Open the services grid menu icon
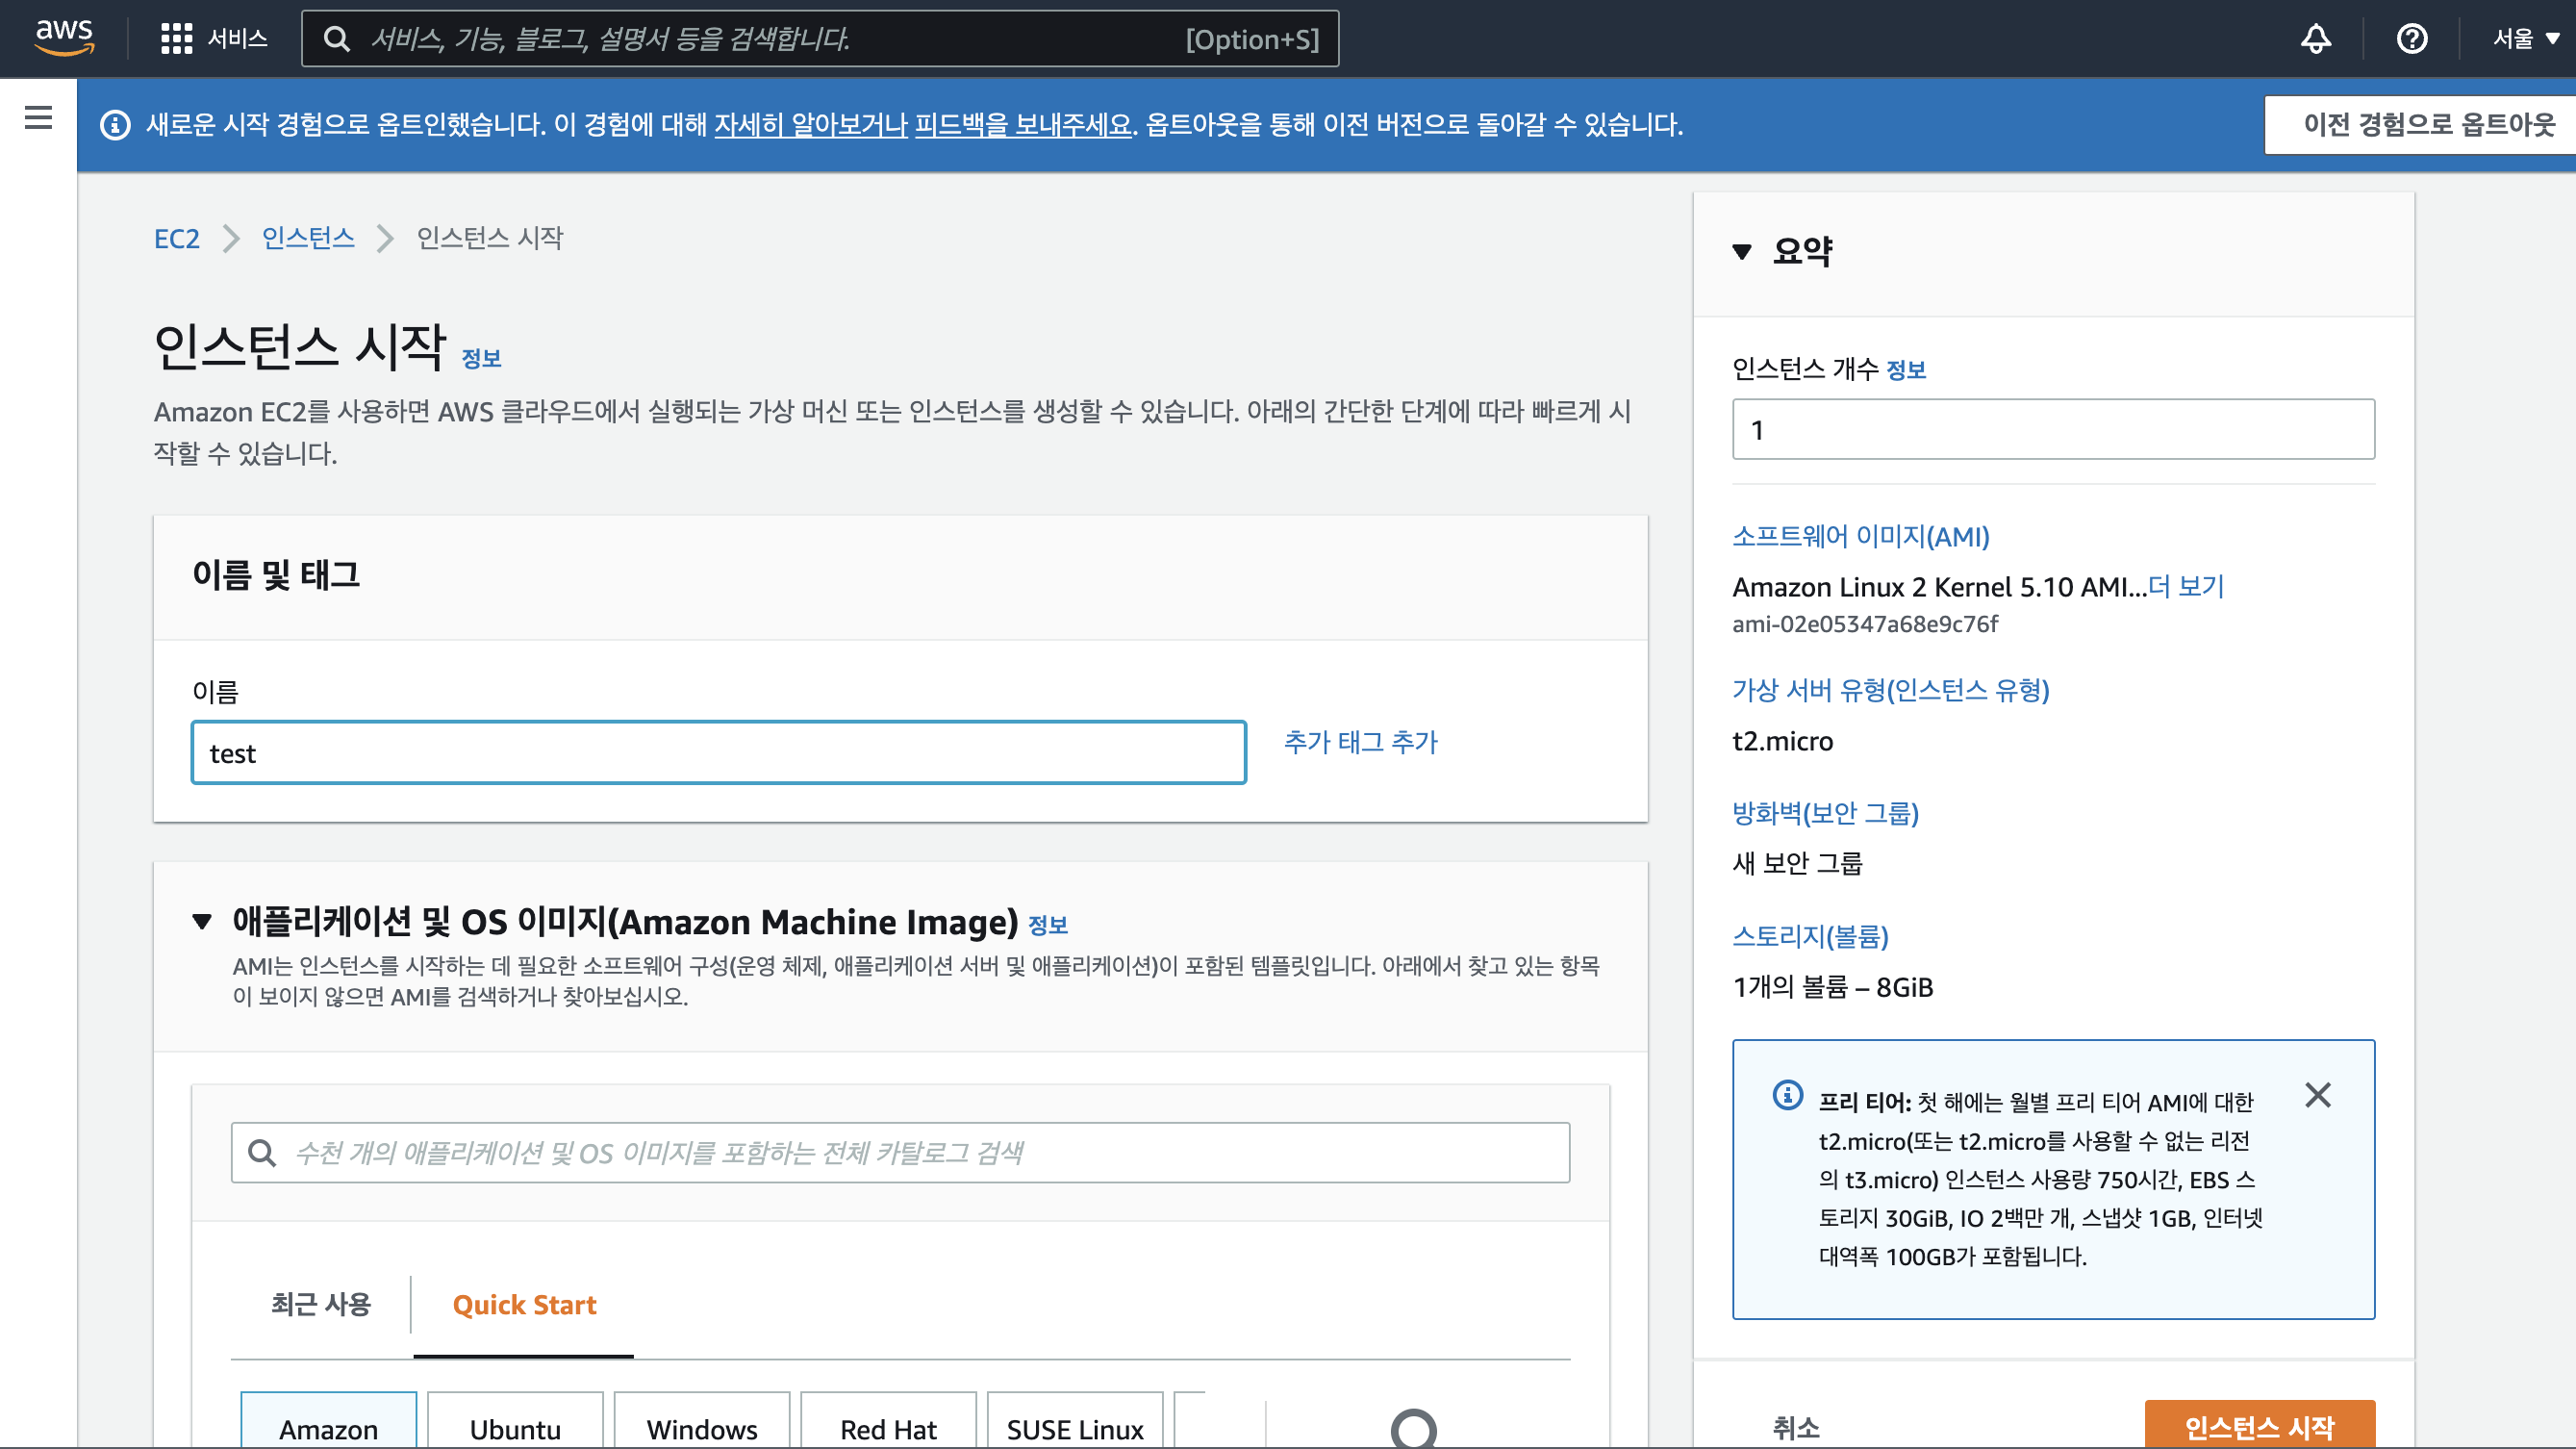The image size is (2576, 1449). pos(177,39)
